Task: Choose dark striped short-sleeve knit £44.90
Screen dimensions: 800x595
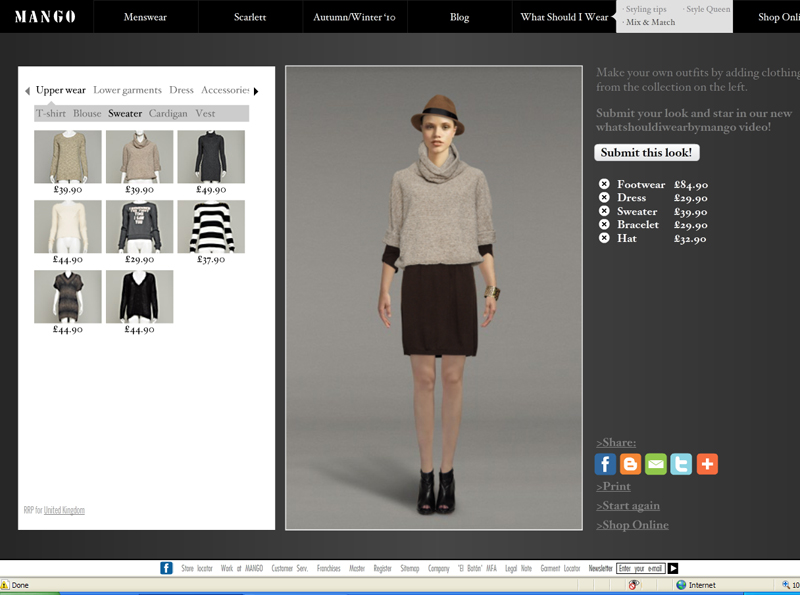Action: (x=68, y=296)
